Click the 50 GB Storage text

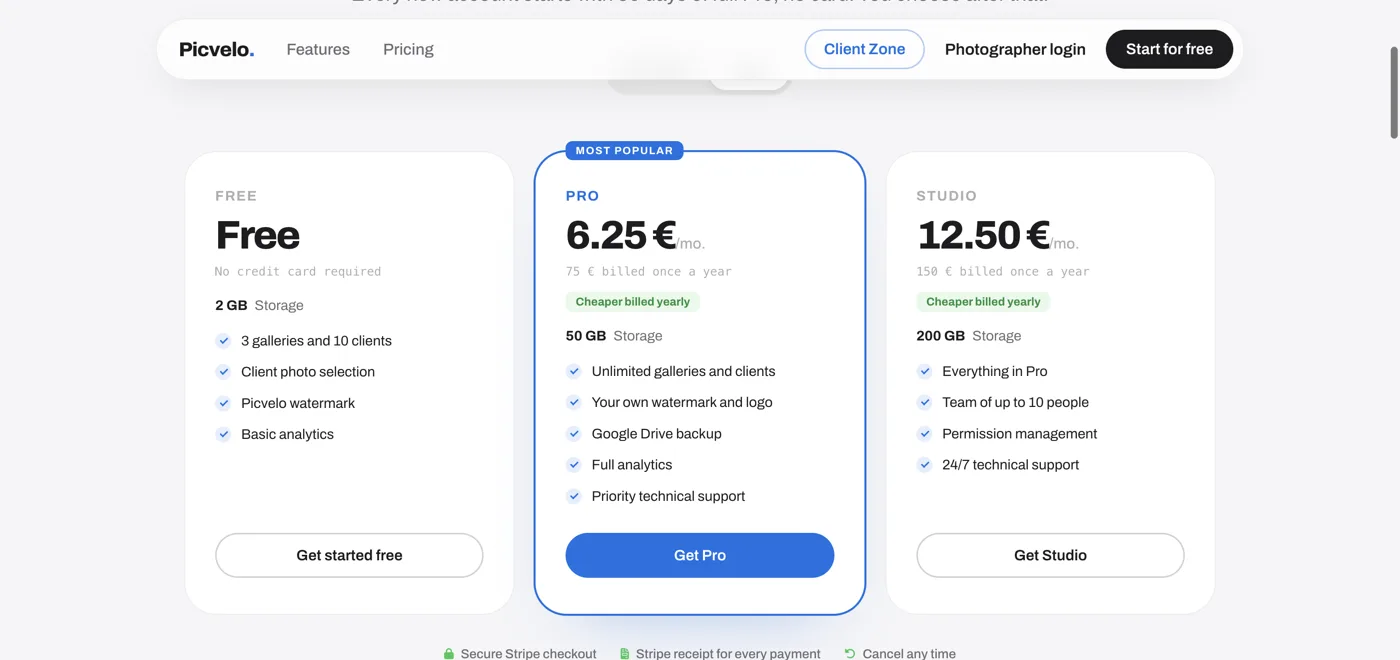pos(614,336)
